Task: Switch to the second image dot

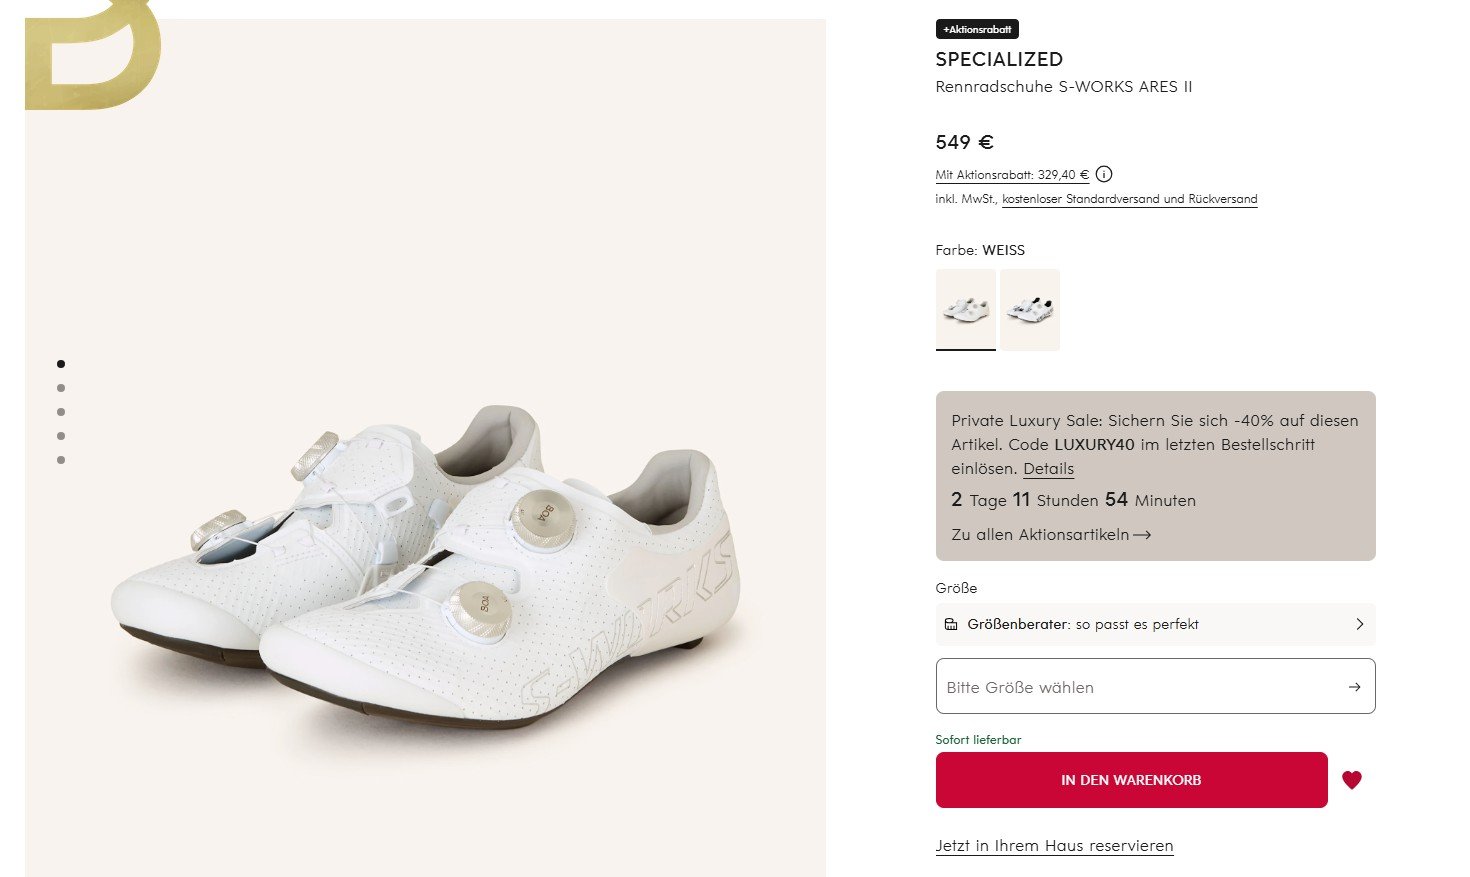Action: tap(61, 388)
